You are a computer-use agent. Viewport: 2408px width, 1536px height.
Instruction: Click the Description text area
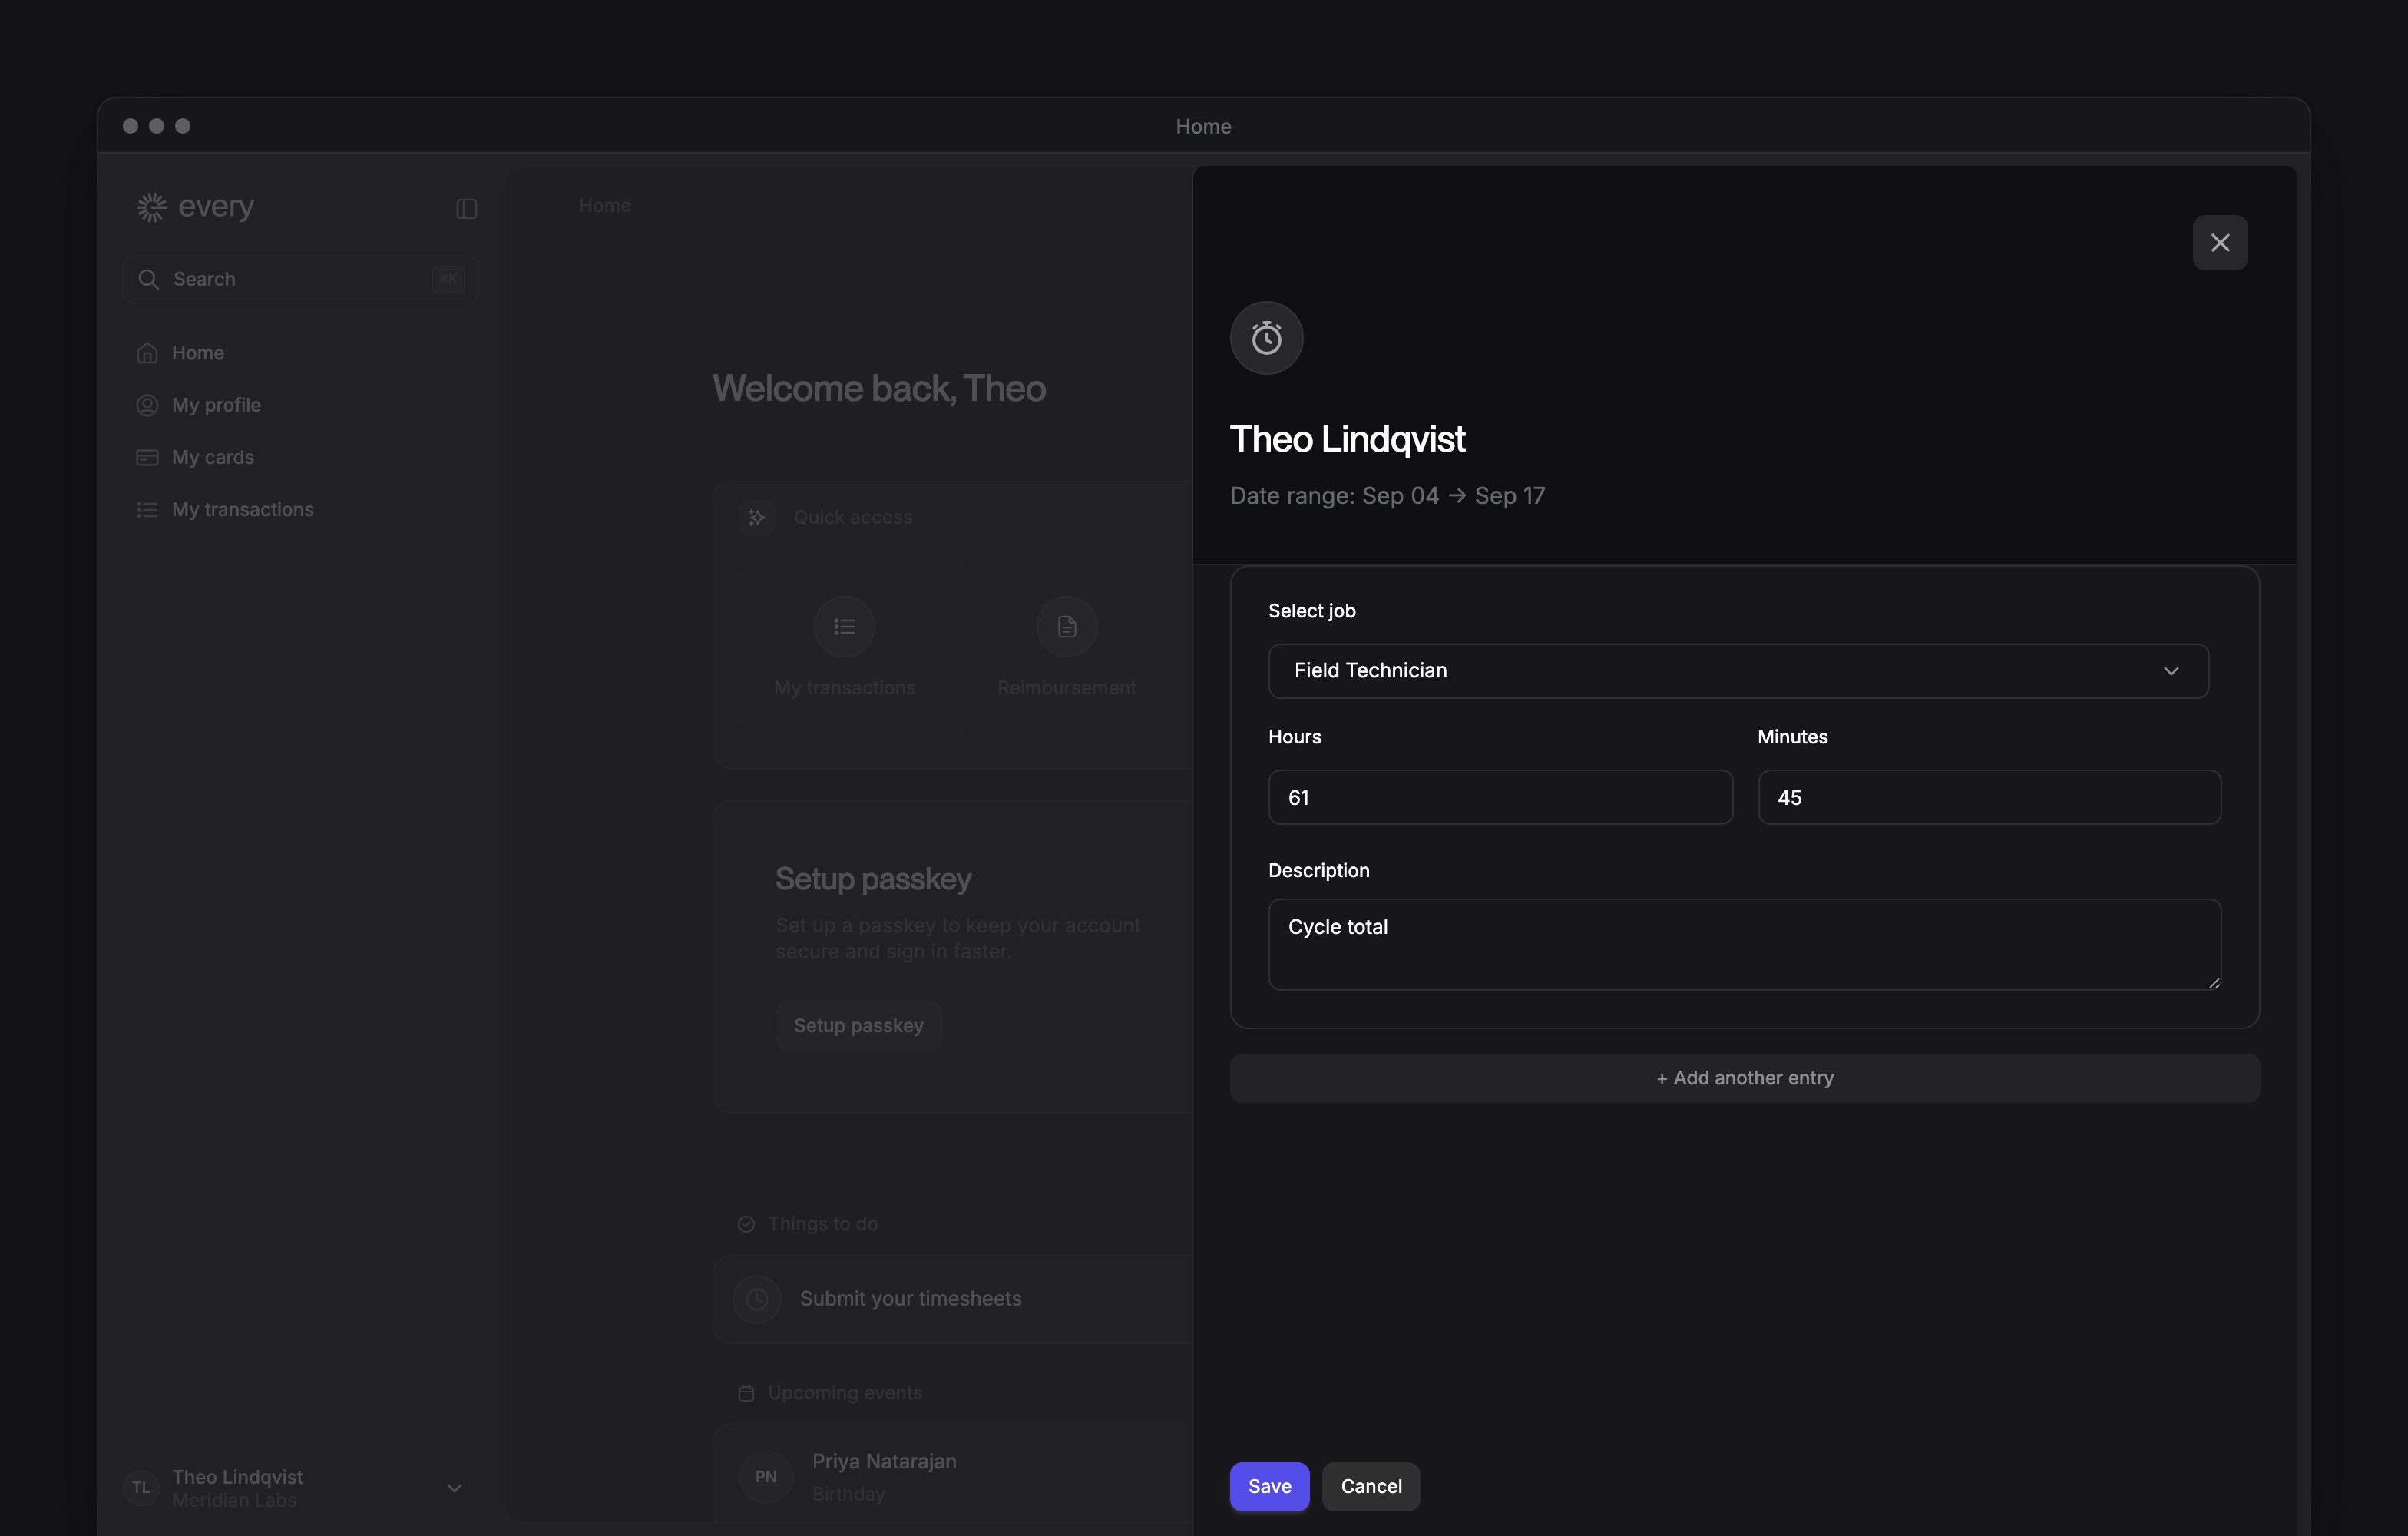coord(1744,944)
